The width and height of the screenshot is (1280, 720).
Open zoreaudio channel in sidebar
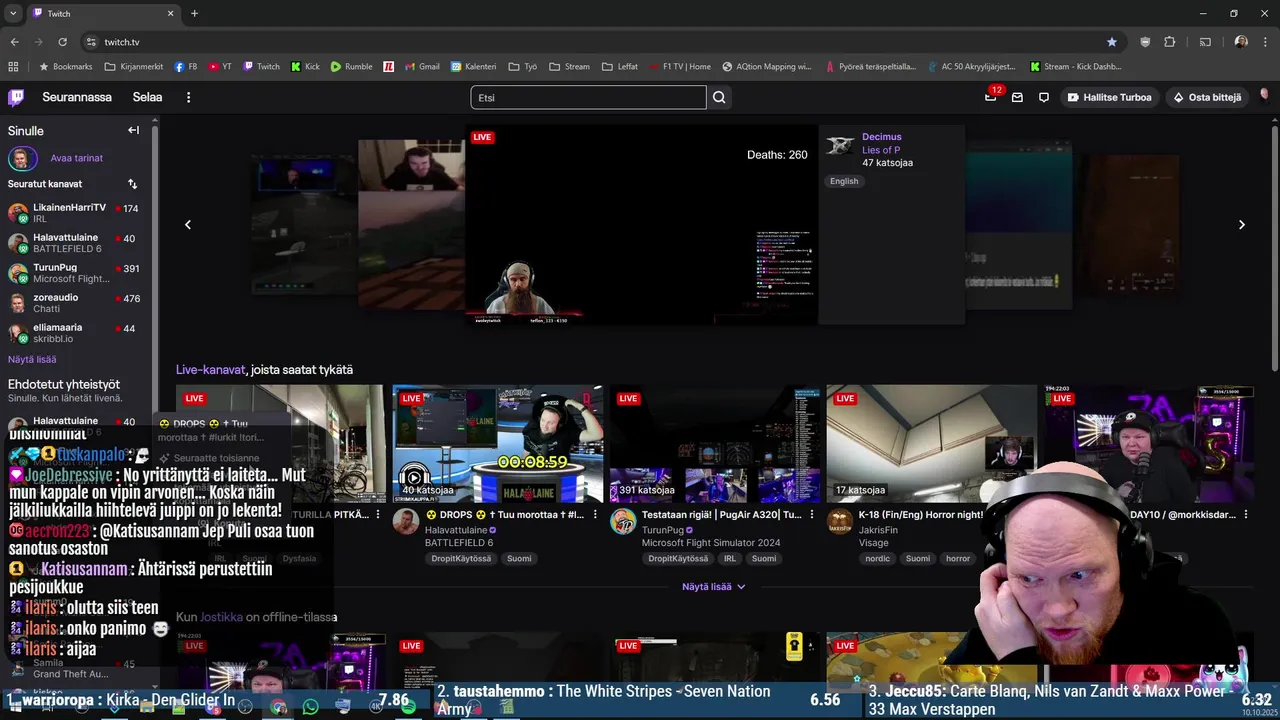[x=74, y=303]
